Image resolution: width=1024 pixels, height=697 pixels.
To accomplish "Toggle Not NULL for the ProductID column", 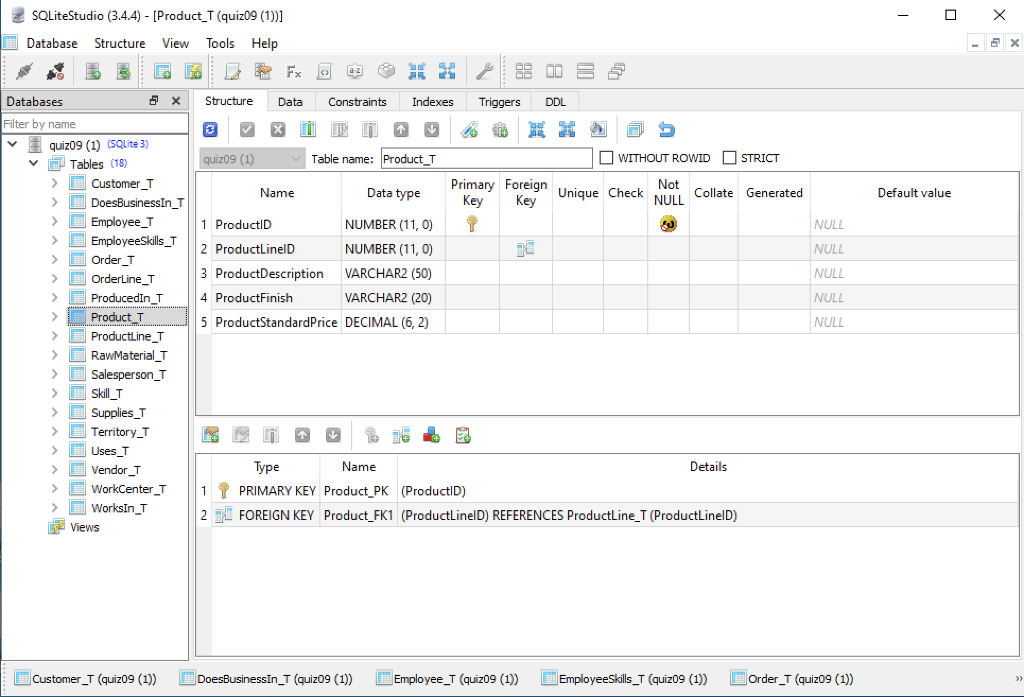I will point(667,223).
